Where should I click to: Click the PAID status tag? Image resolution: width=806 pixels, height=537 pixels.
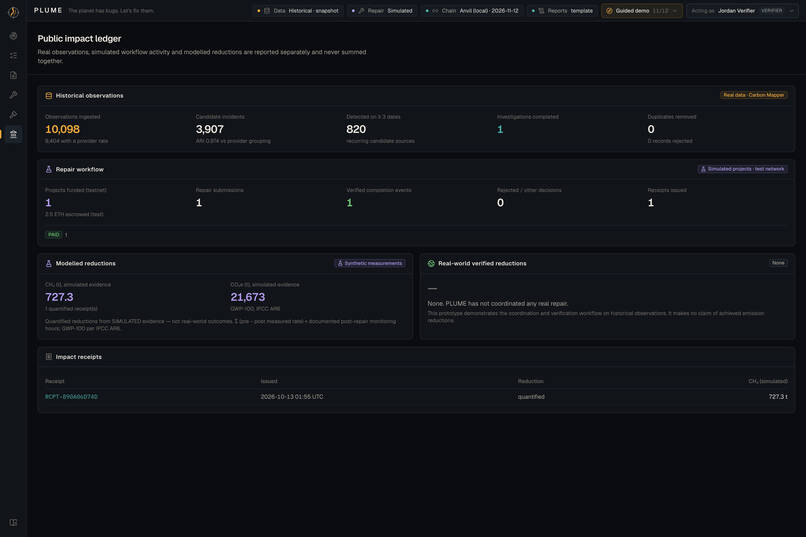tap(53, 235)
